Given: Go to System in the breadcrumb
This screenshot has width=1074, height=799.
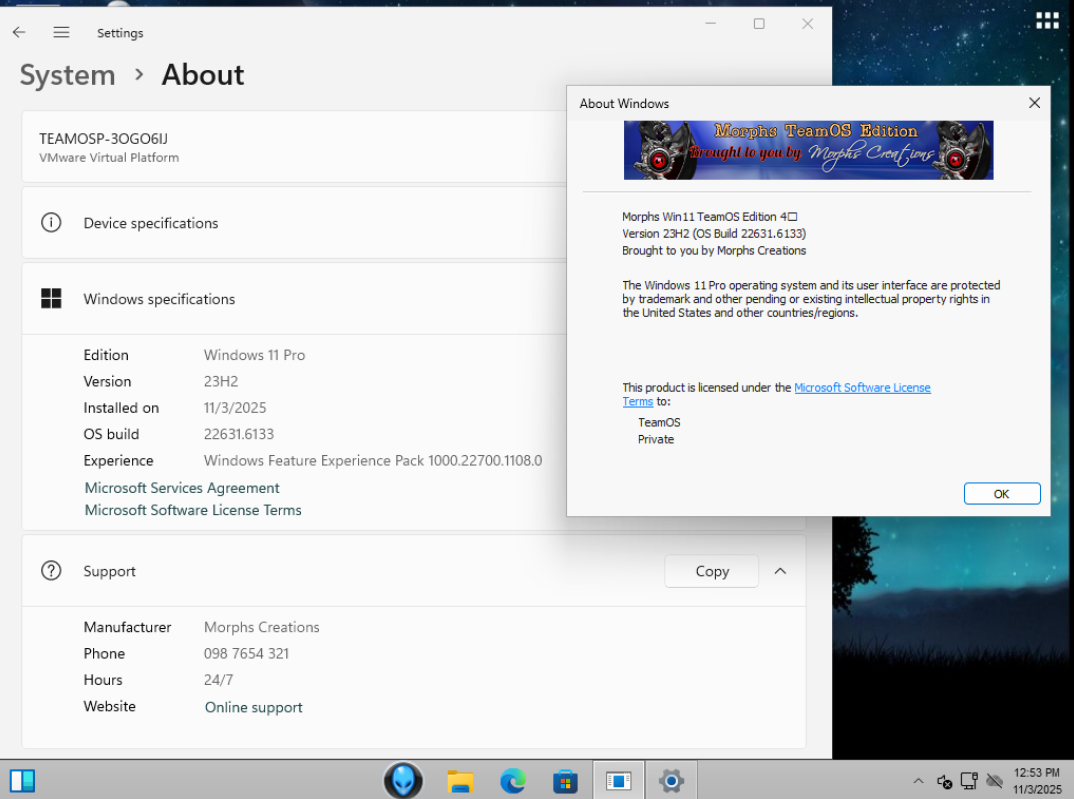Looking at the screenshot, I should pos(67,75).
